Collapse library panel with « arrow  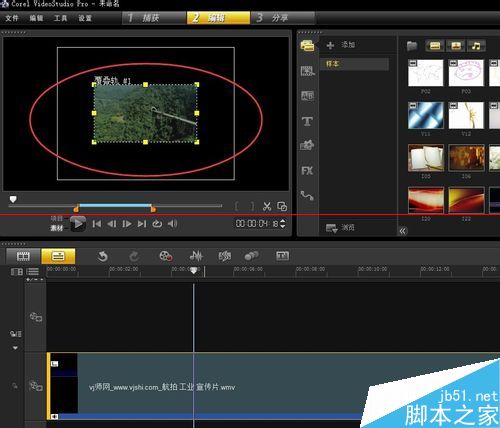point(403,231)
